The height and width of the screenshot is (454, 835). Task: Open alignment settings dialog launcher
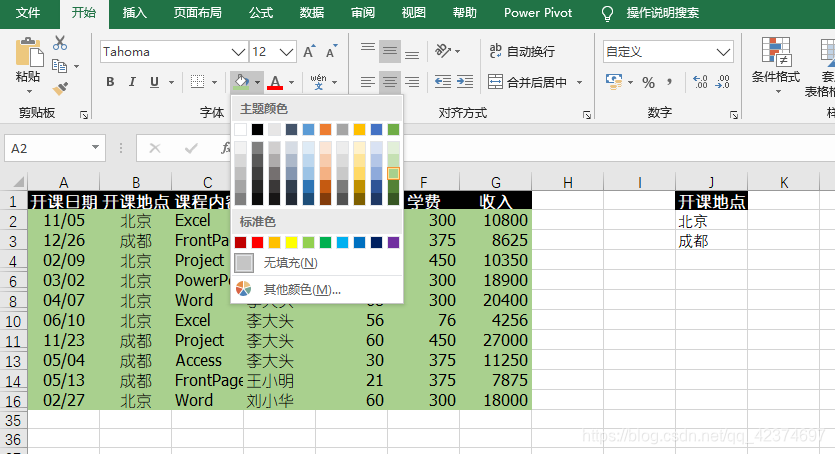click(587, 114)
